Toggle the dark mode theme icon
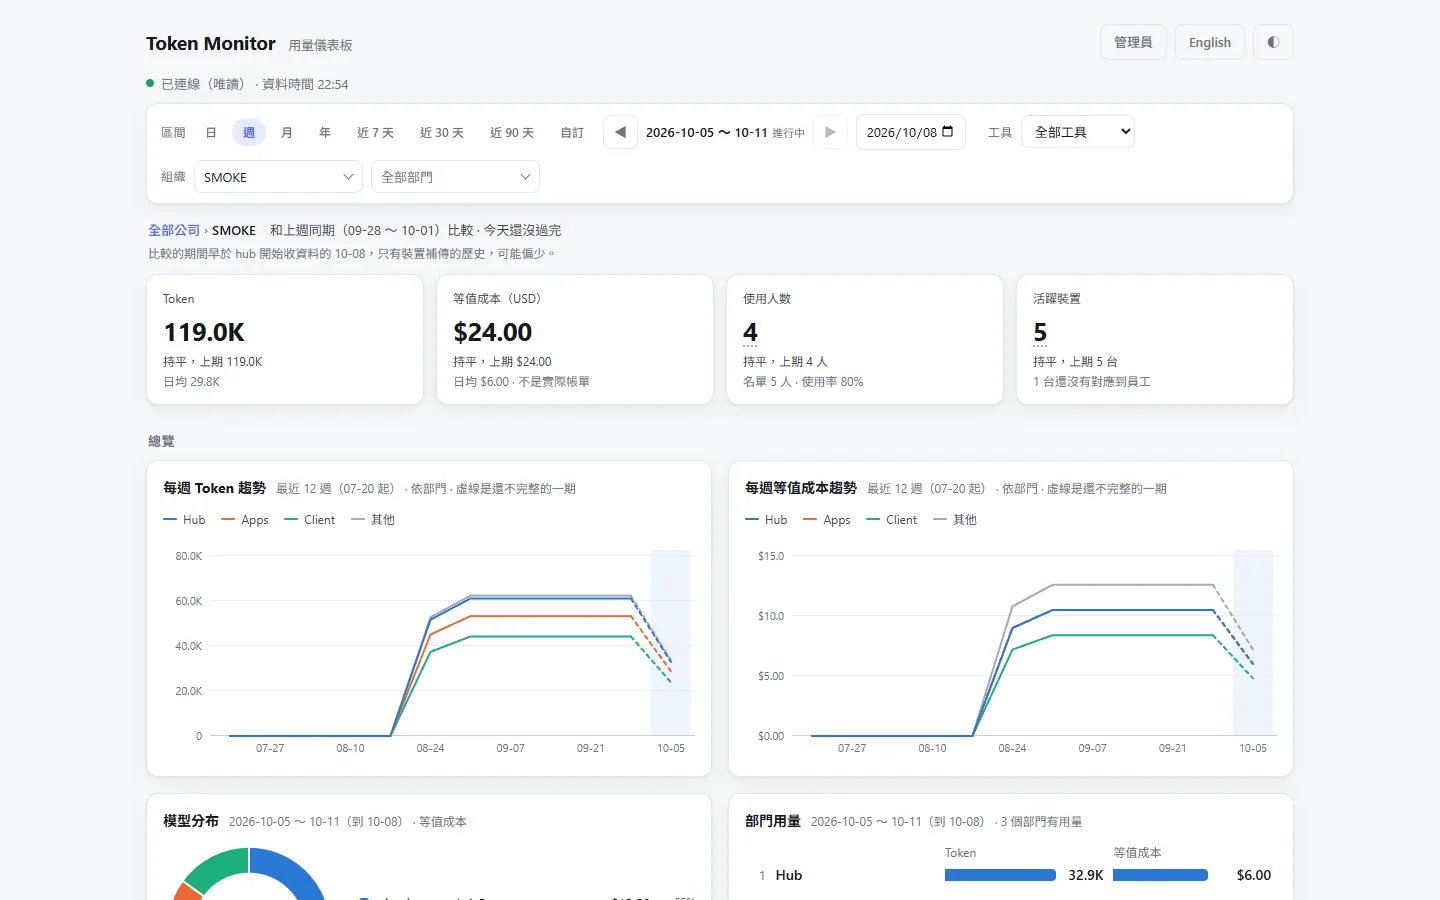The image size is (1440, 900). [1273, 42]
